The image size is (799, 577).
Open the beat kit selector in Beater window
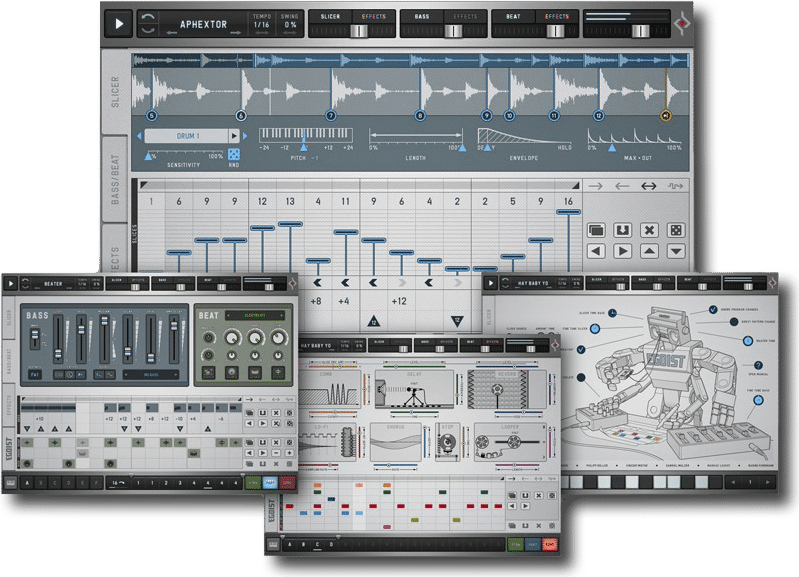click(x=255, y=316)
